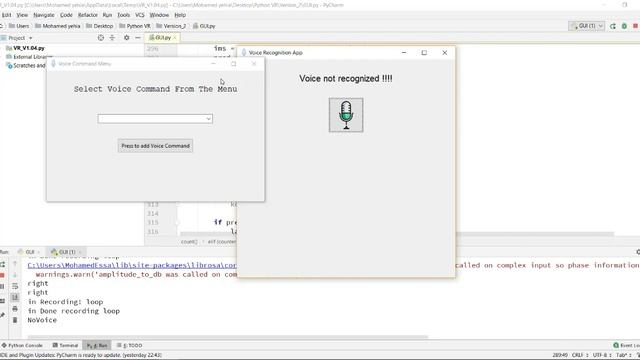Select Scratches and Consoles tree item
This screenshot has width=640, height=360.
(x=26, y=65)
